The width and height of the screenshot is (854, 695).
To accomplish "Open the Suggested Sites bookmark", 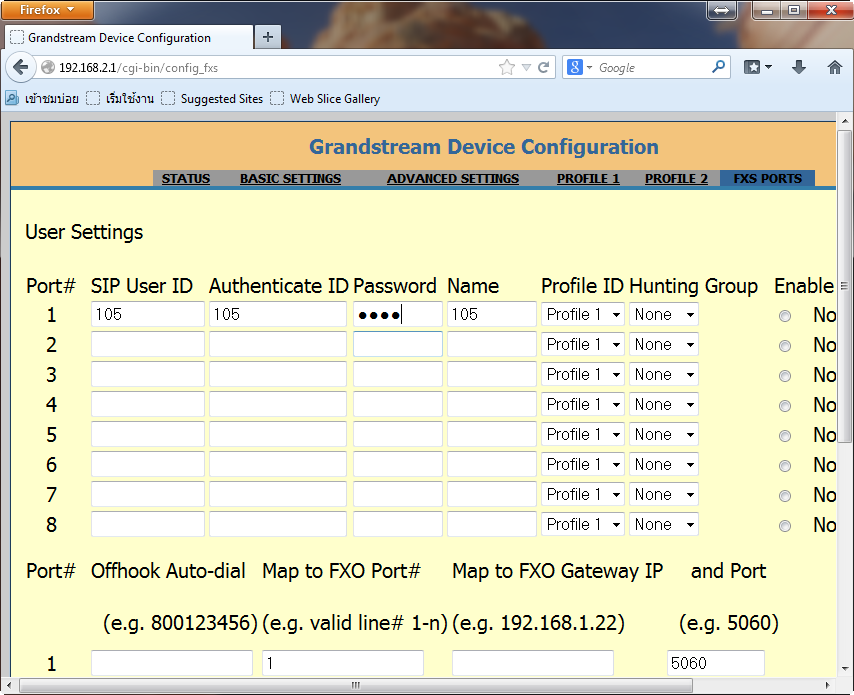I will [212, 99].
